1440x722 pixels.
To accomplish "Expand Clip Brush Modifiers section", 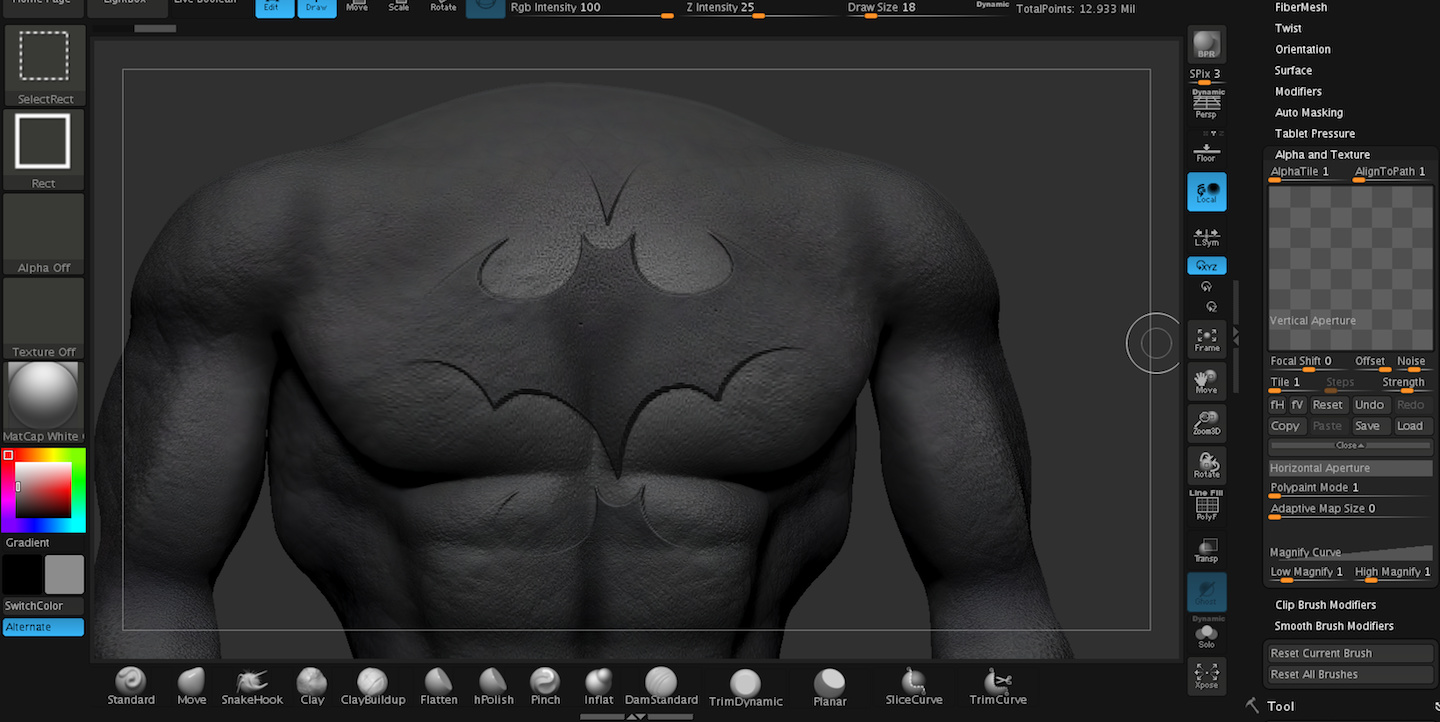I will [1325, 605].
